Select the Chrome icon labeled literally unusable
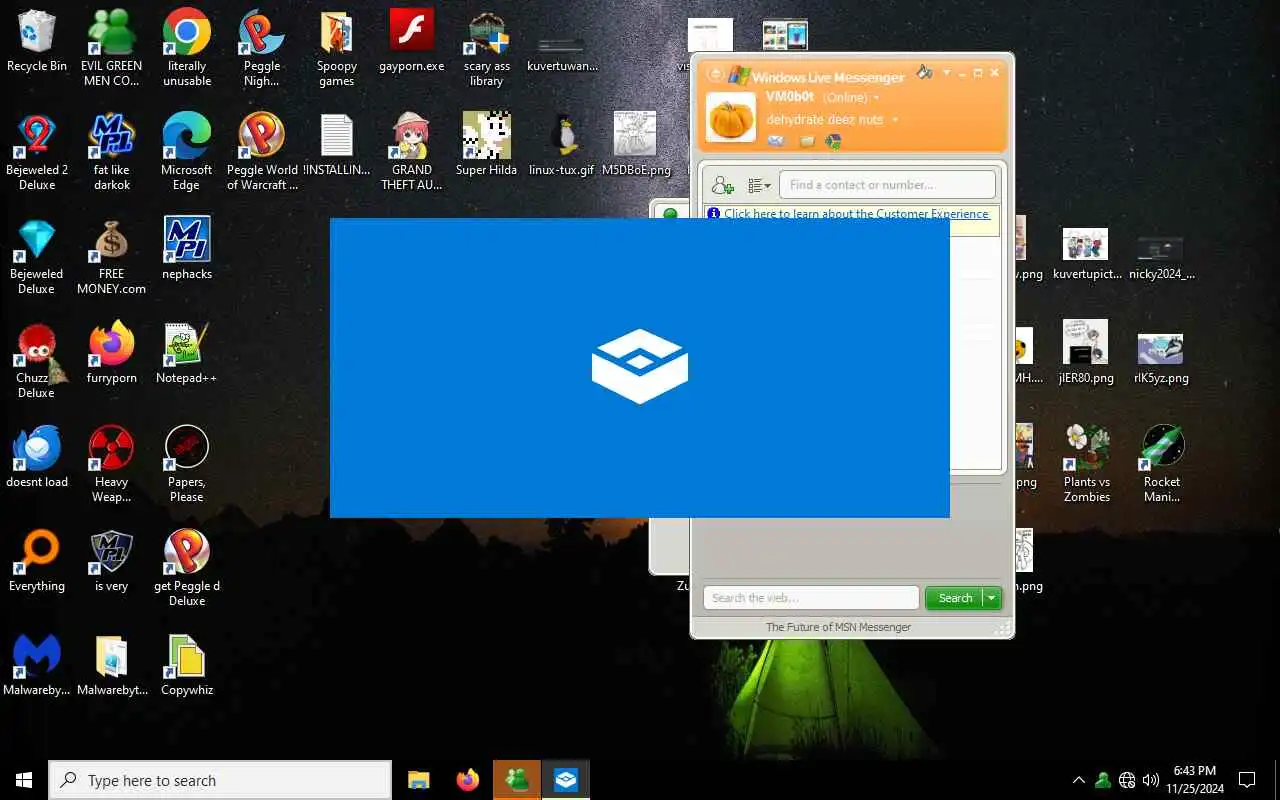 pos(187,48)
